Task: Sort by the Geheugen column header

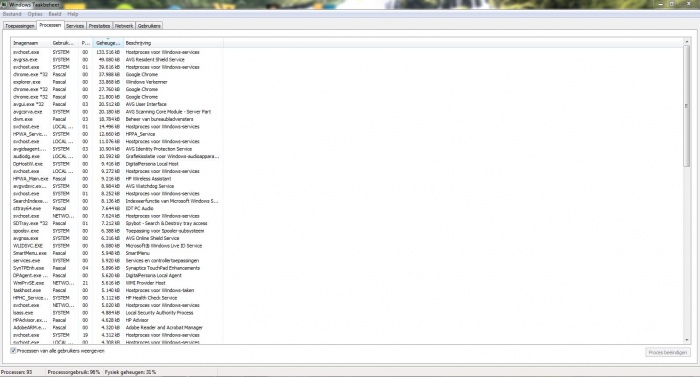Action: [x=108, y=43]
